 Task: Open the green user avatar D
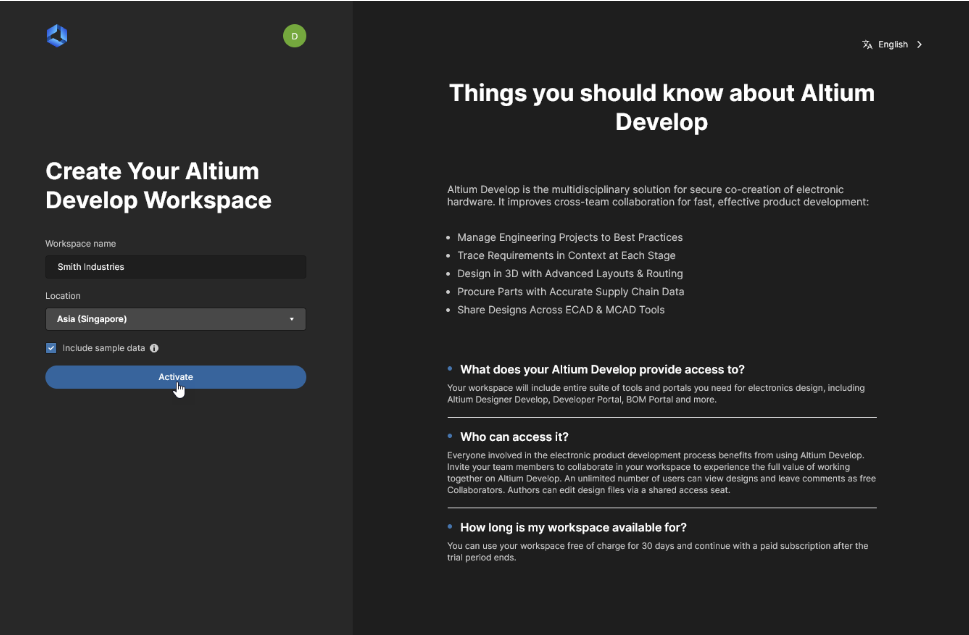(295, 36)
